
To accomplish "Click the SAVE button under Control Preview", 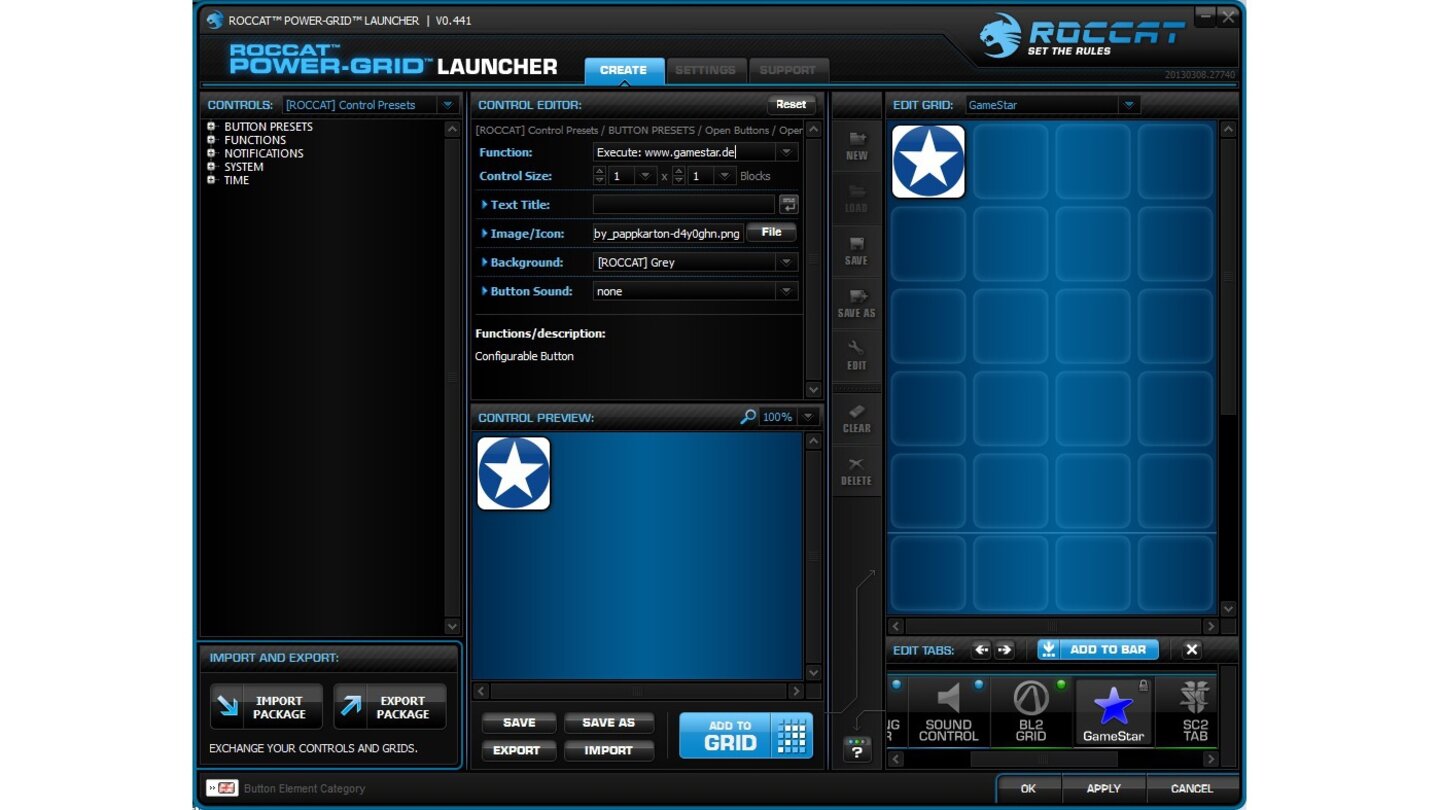I will point(519,723).
